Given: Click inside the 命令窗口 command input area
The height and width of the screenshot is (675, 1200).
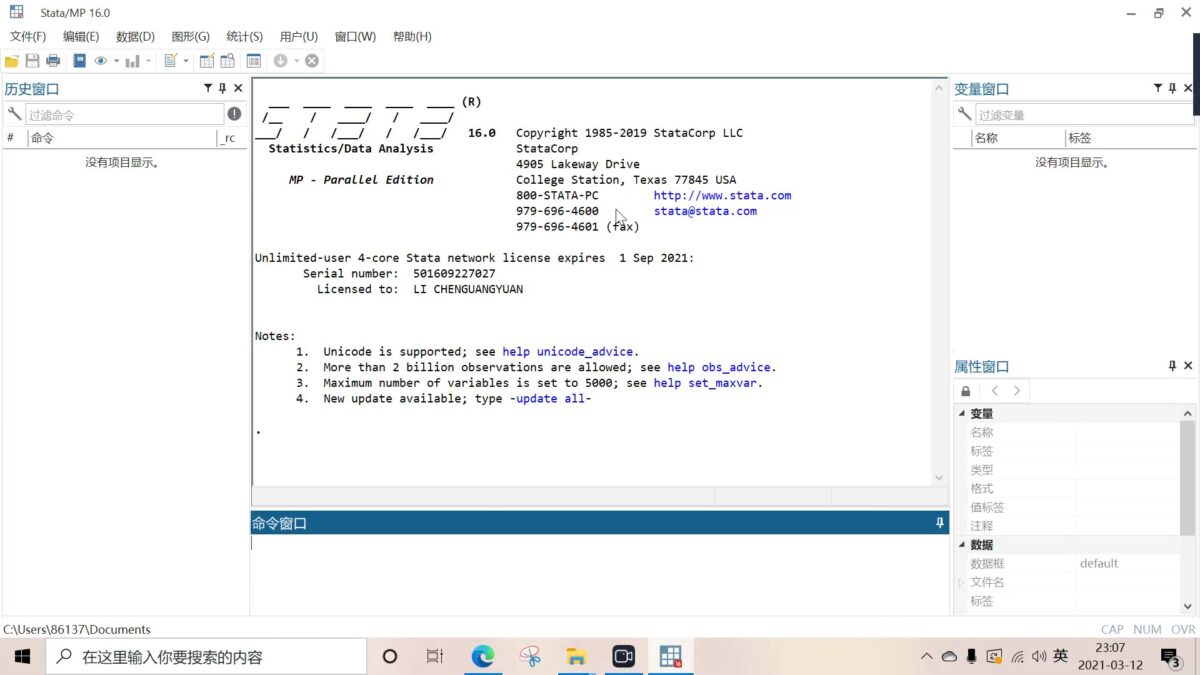Looking at the screenshot, I should click(598, 574).
